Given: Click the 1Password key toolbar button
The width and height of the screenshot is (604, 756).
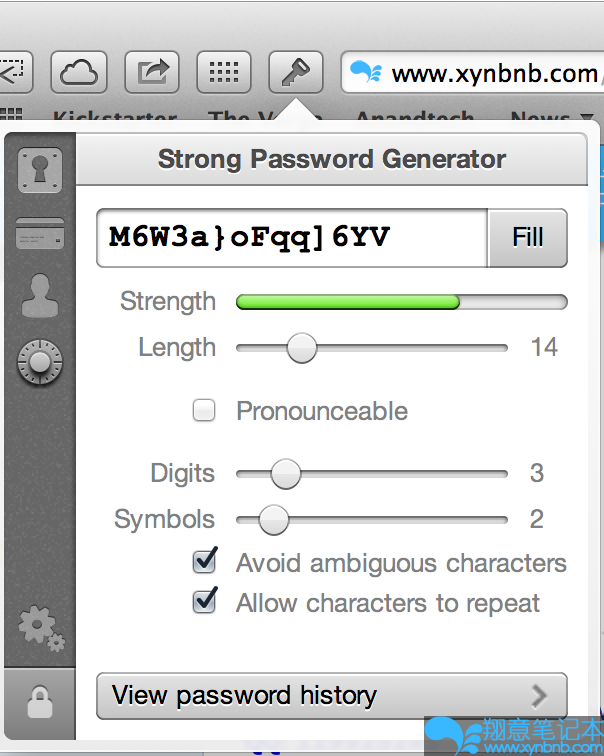Looking at the screenshot, I should (x=295, y=71).
